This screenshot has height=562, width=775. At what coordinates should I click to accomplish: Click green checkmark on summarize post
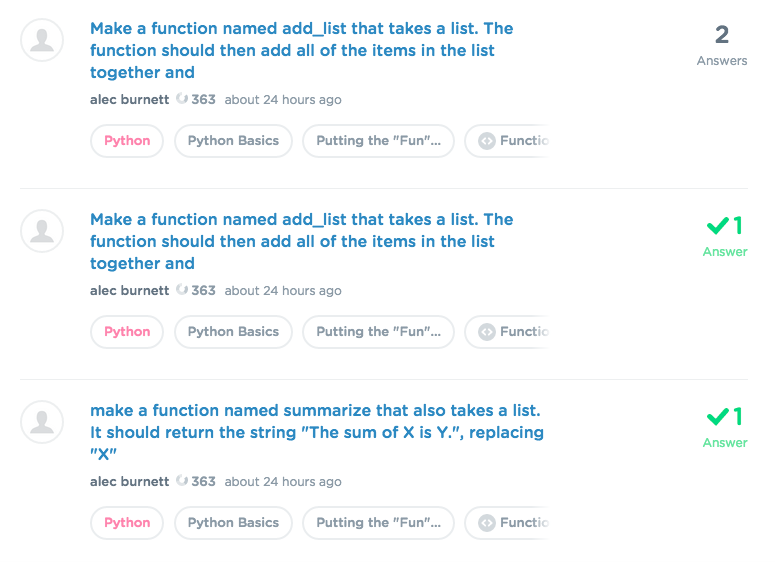[x=717, y=416]
